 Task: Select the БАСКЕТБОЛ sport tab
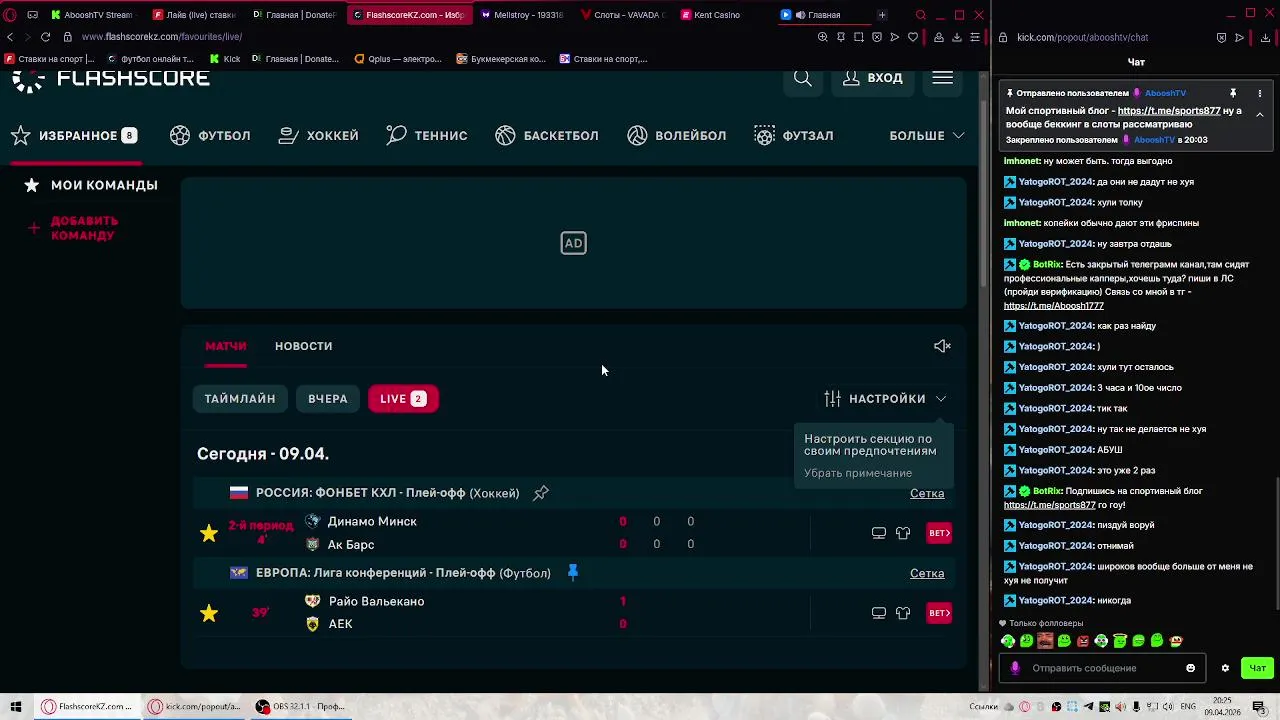coord(546,135)
